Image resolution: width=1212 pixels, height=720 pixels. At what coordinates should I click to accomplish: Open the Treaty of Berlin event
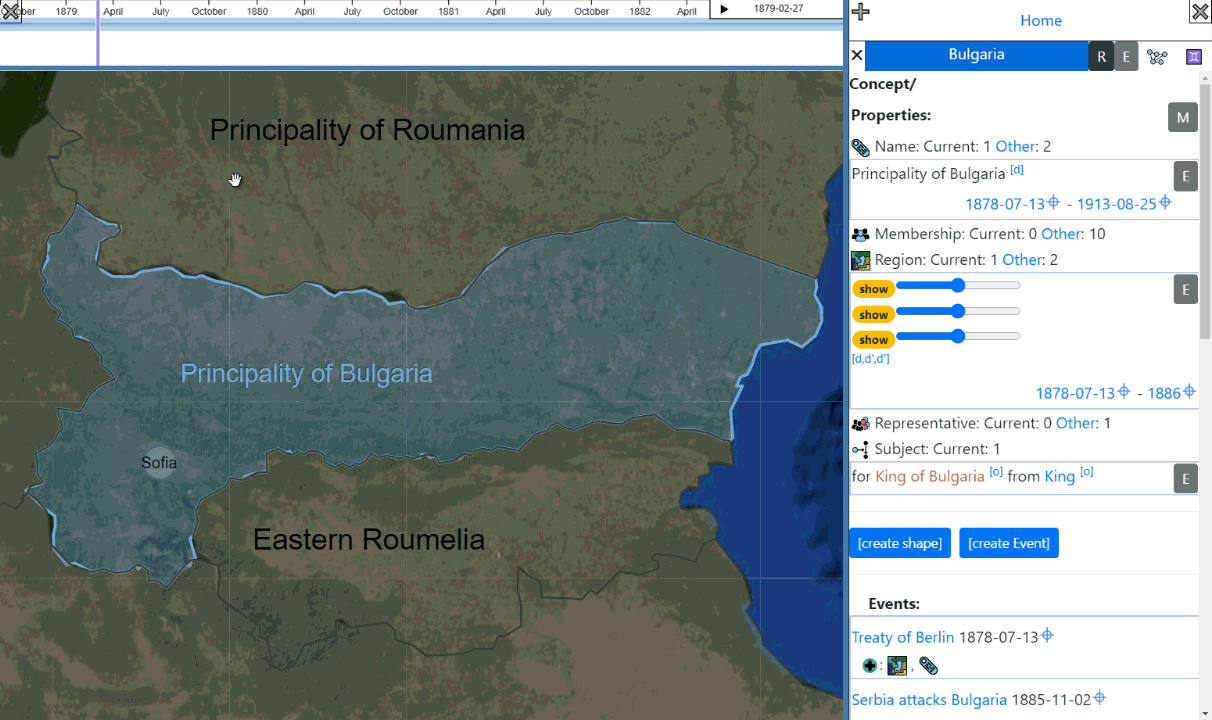tap(903, 637)
